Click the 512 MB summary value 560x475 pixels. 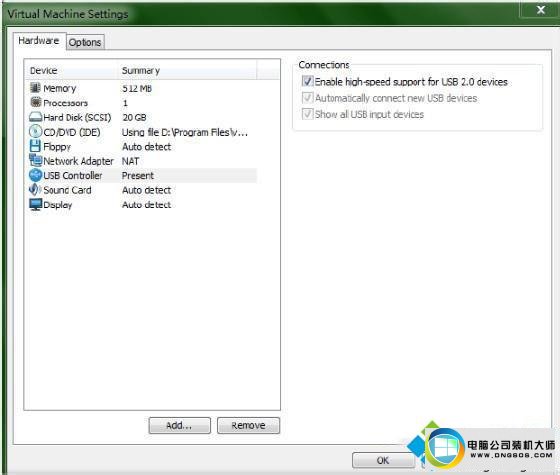(137, 88)
